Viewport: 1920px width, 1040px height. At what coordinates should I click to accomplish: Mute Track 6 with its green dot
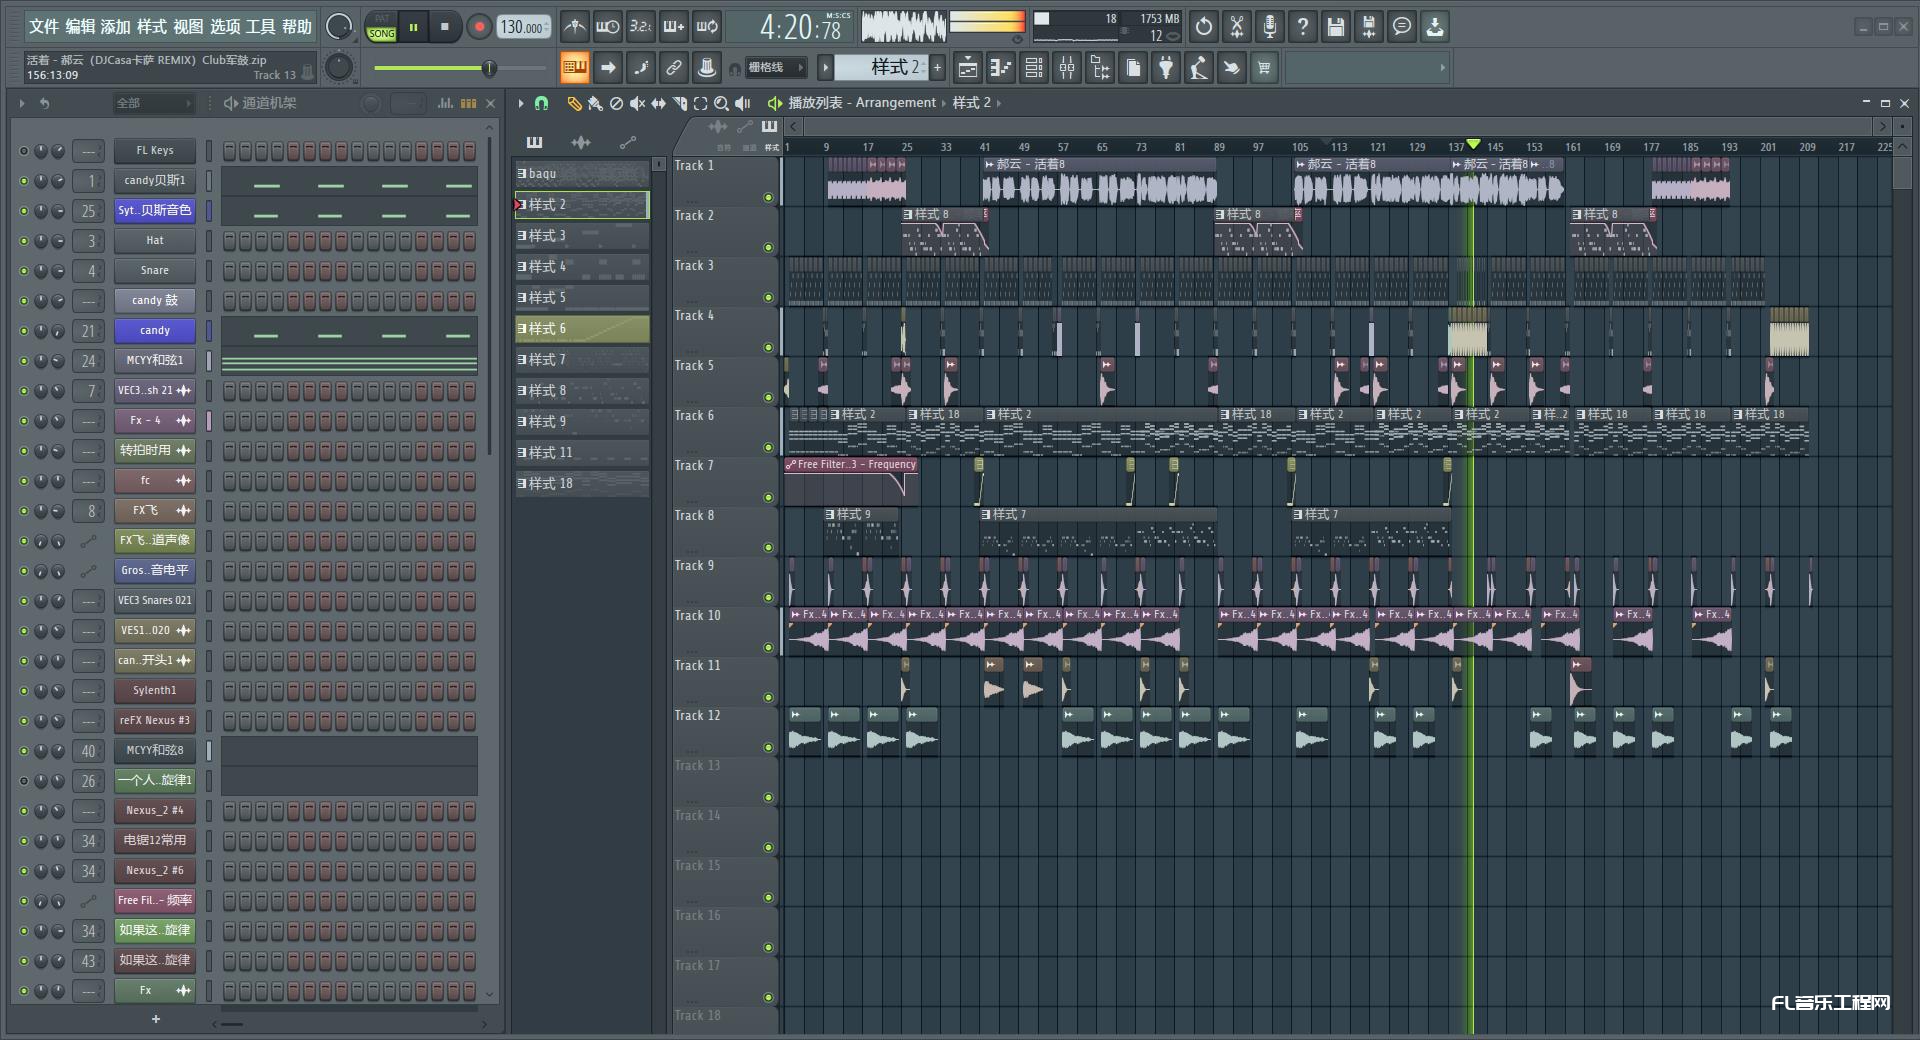click(768, 448)
